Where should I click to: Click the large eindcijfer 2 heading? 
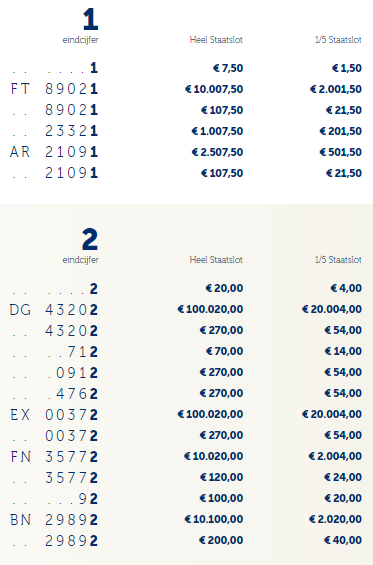[x=90, y=239]
